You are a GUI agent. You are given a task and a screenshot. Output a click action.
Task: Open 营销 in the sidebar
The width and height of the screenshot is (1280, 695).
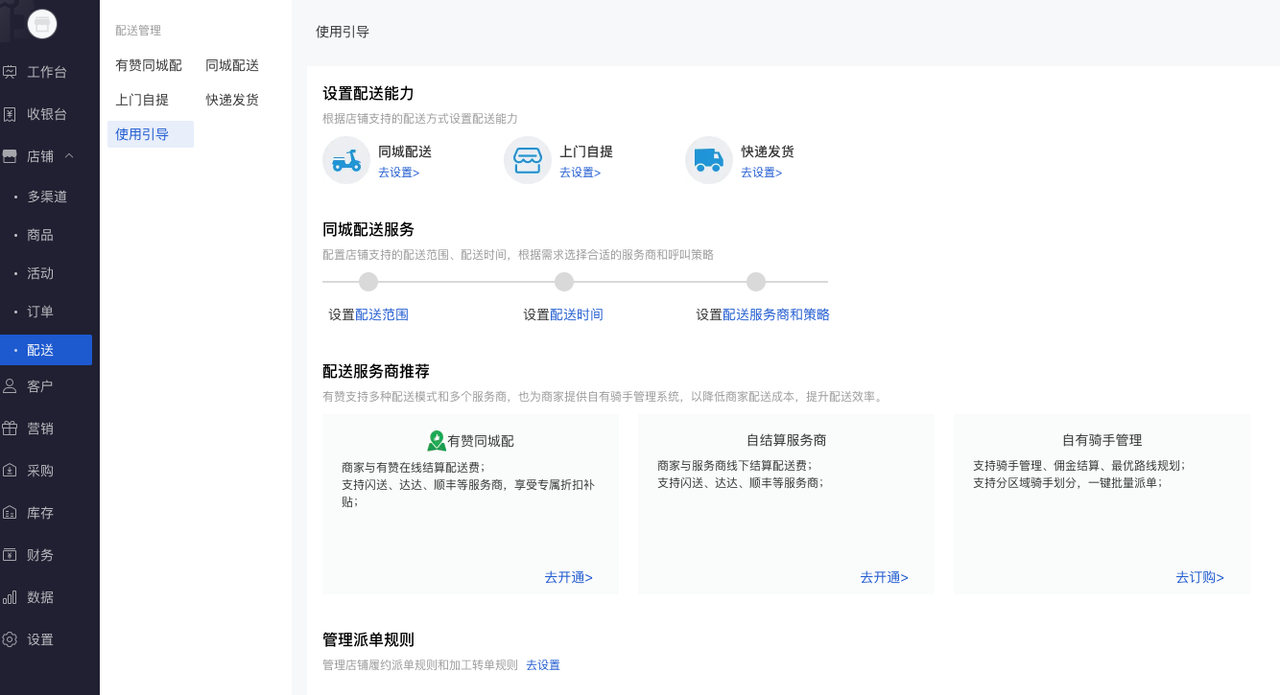[x=40, y=428]
